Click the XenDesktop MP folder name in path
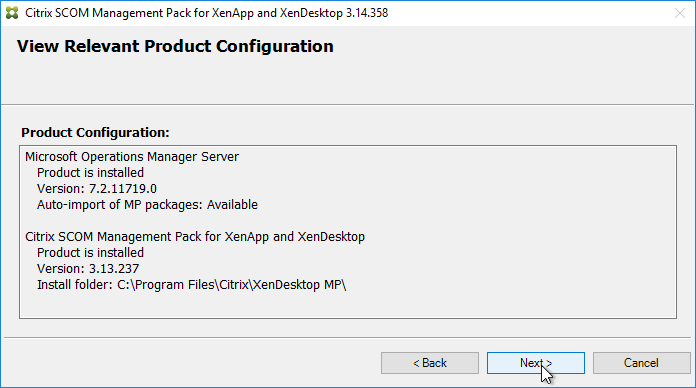This screenshot has height=388, width=696. pos(297,285)
